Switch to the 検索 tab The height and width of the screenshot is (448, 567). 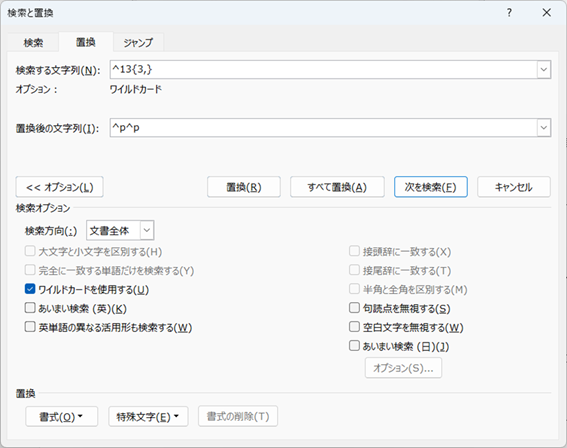click(33, 43)
